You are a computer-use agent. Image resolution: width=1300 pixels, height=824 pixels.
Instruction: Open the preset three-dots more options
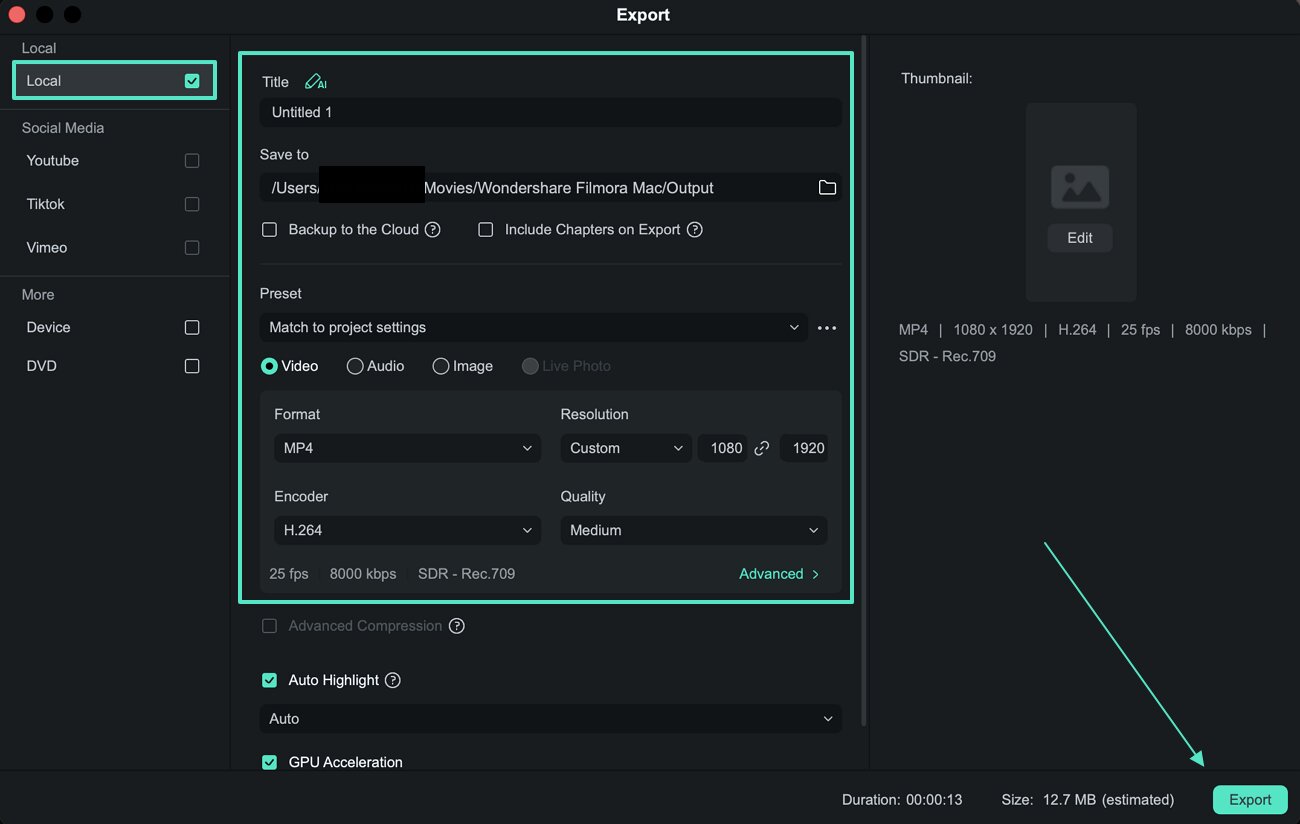[x=827, y=328]
